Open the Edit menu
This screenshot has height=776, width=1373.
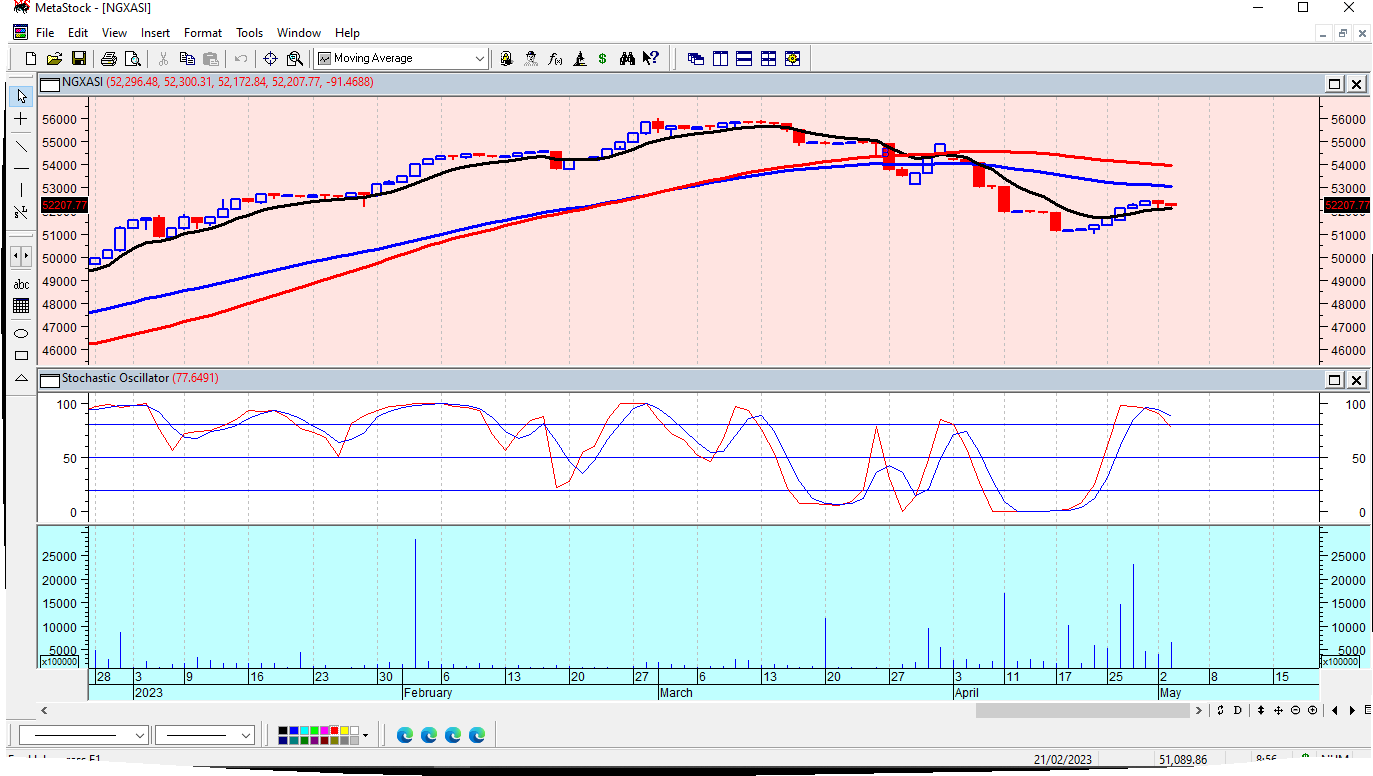pos(78,33)
